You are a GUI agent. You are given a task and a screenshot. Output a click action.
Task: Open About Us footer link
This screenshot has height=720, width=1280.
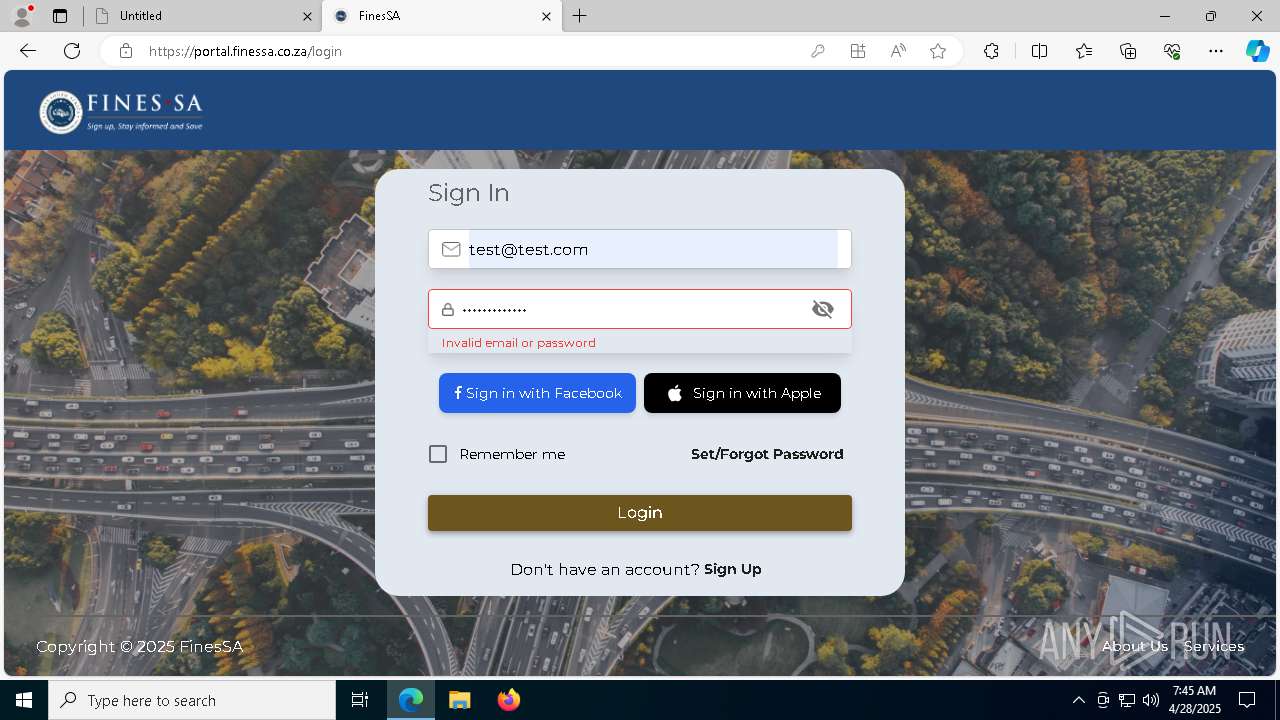(x=1135, y=646)
